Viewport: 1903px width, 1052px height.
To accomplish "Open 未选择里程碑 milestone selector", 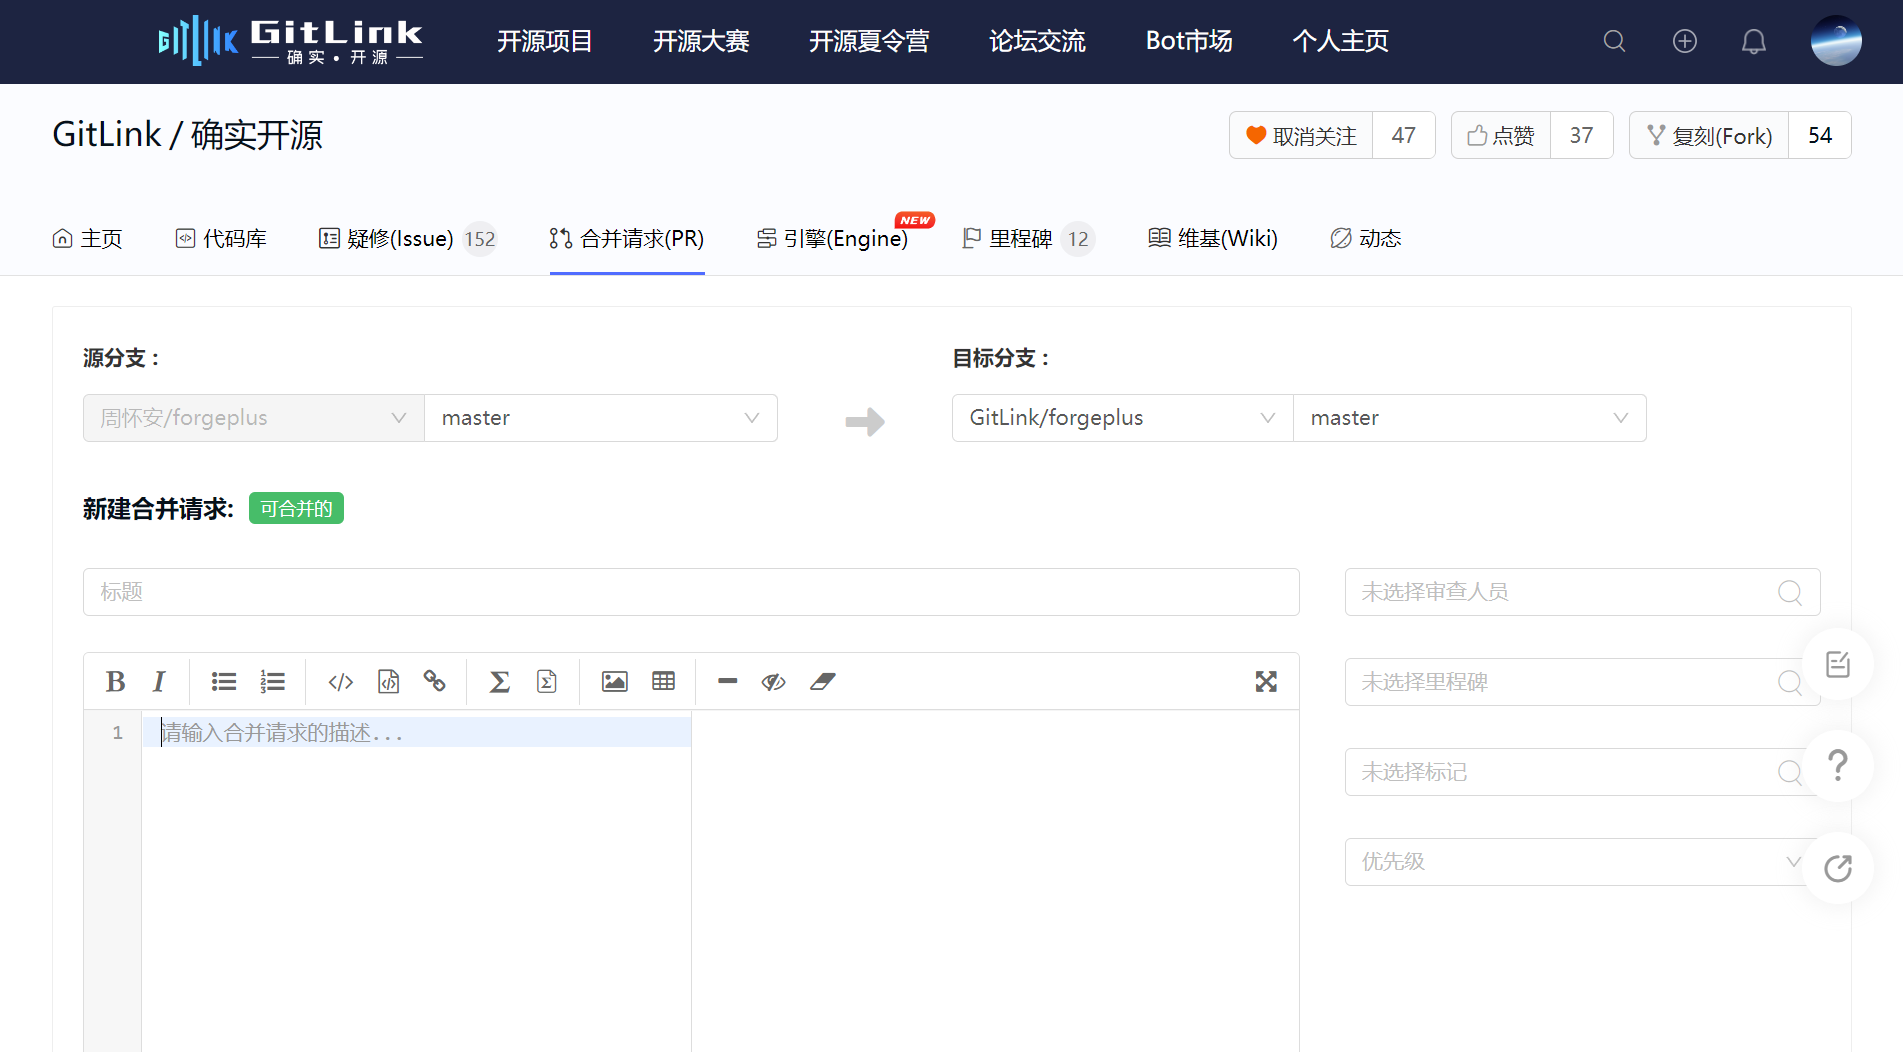I will (1582, 682).
